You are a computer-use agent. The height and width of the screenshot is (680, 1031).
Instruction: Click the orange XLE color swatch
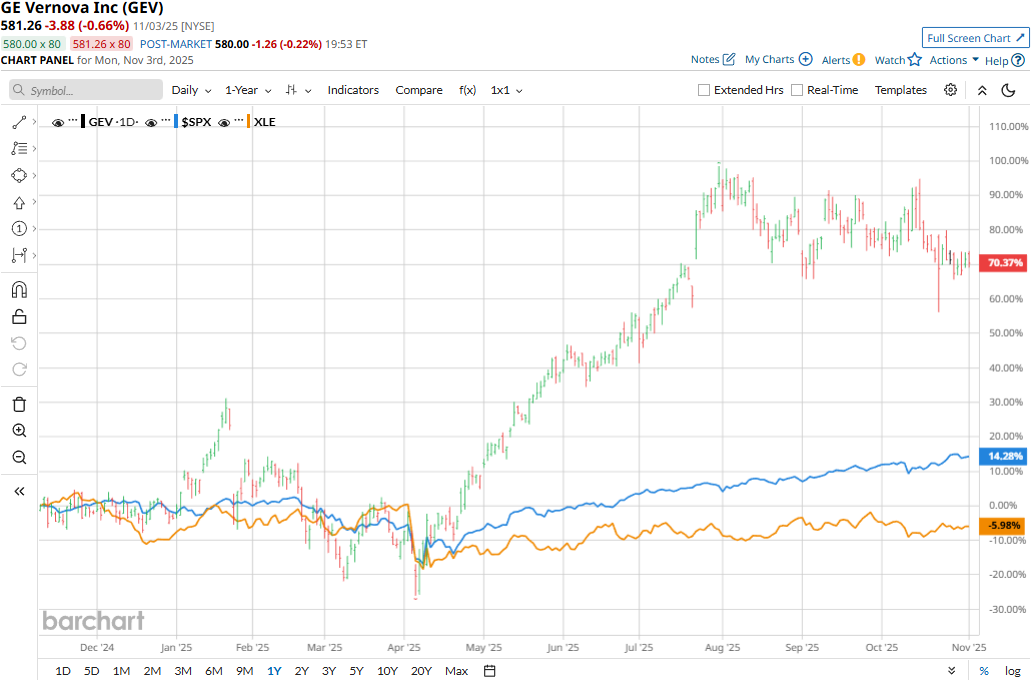pos(250,122)
